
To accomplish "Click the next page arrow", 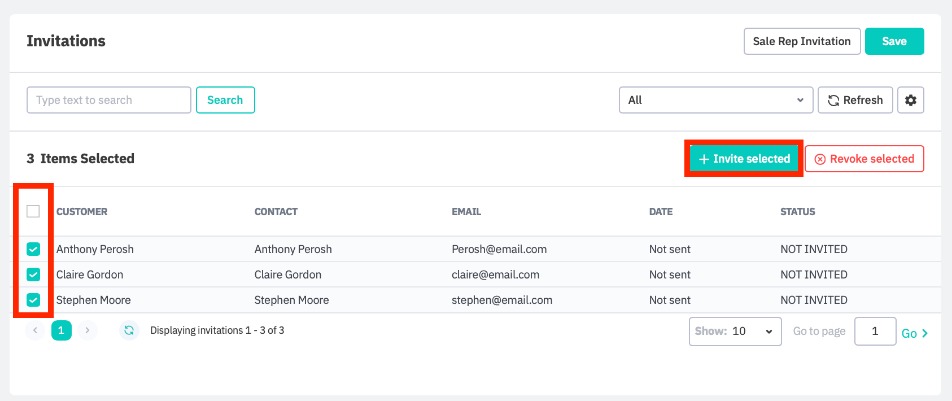I will tap(87, 330).
